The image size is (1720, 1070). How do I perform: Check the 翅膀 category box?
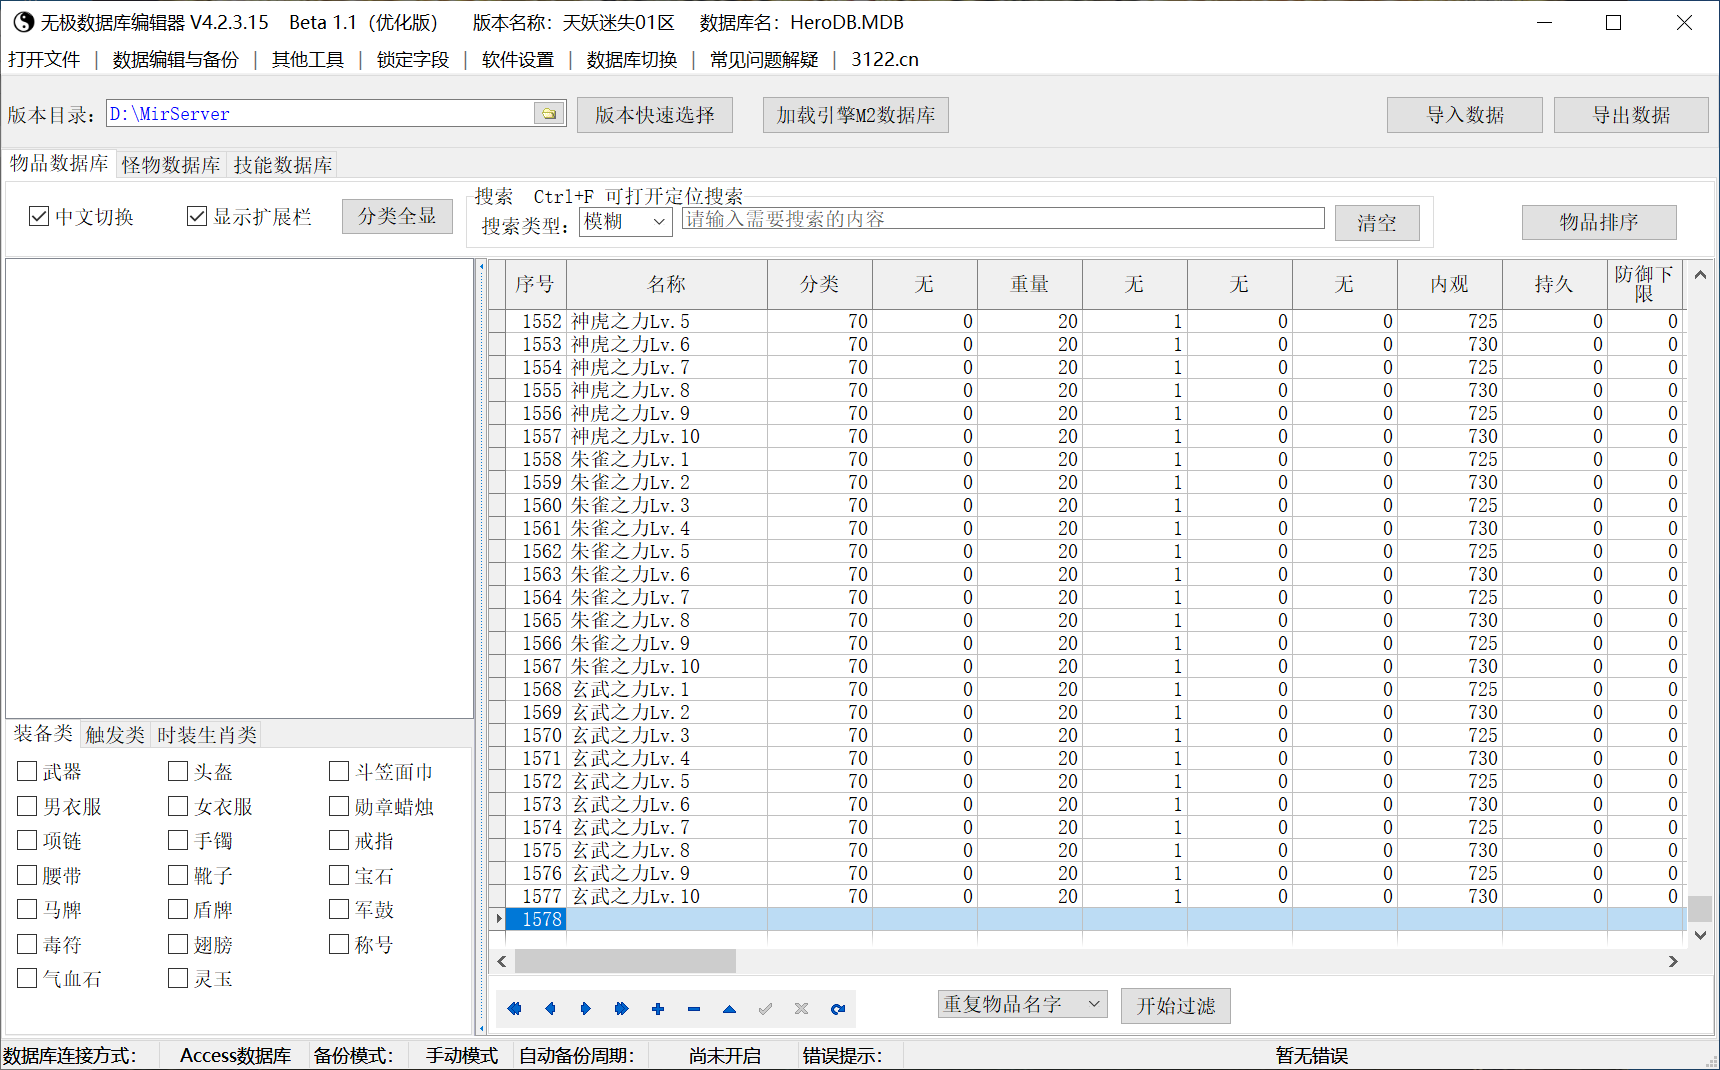coord(178,944)
